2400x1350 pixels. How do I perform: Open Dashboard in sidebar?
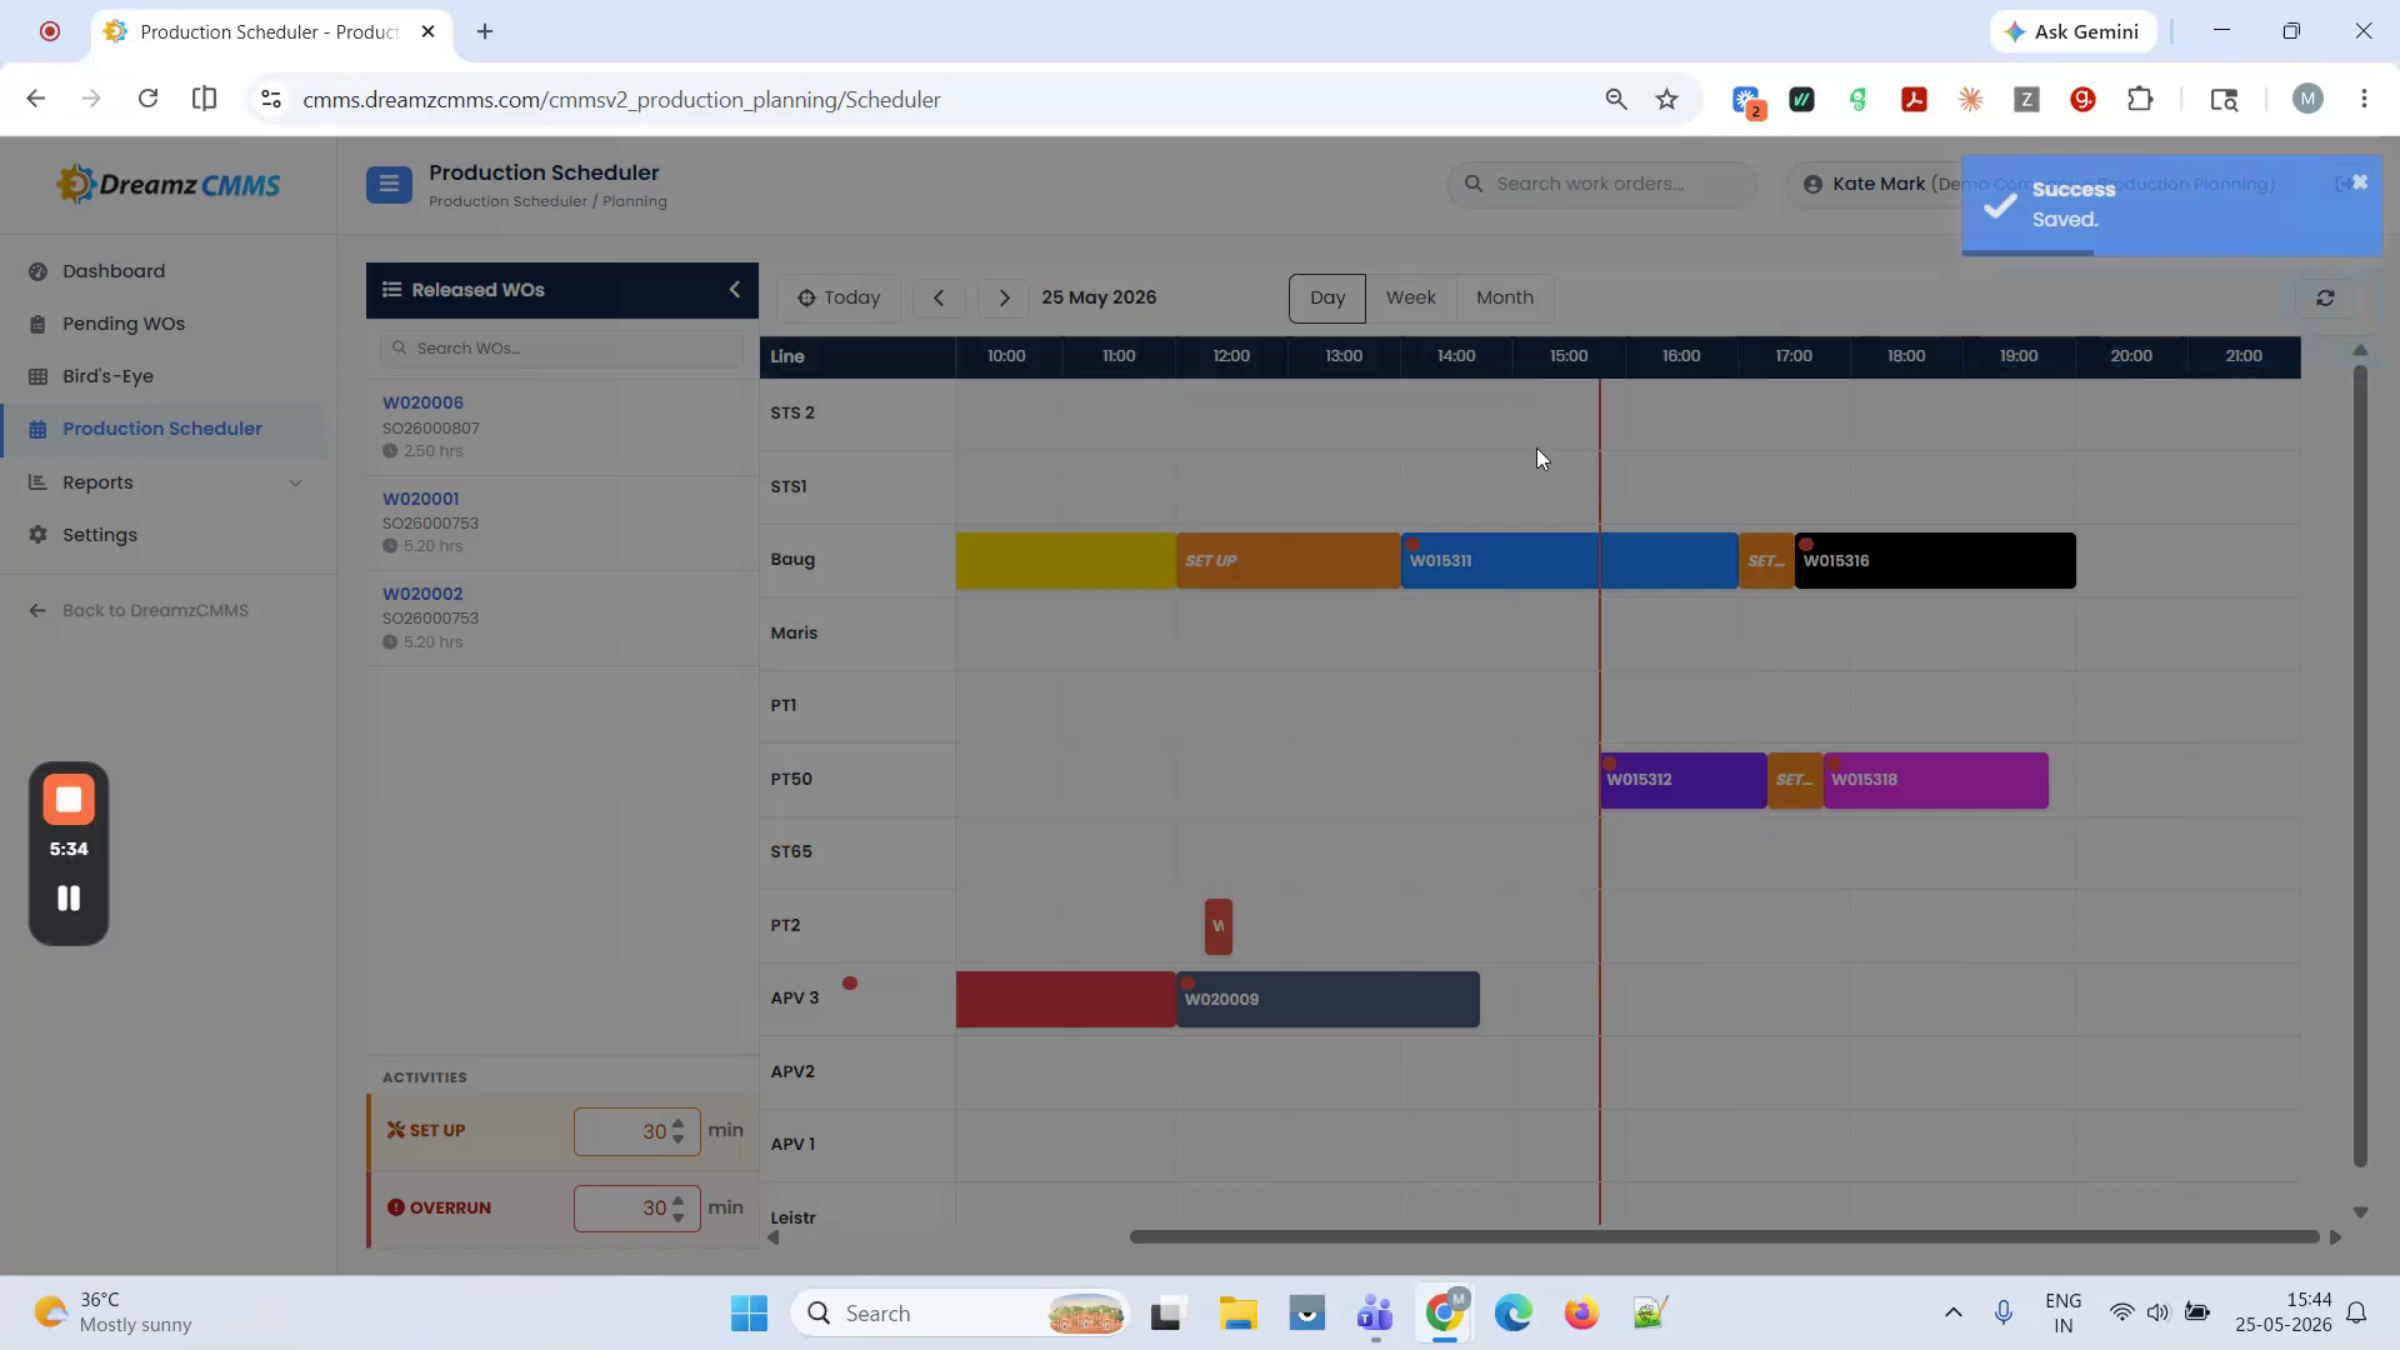pos(113,271)
